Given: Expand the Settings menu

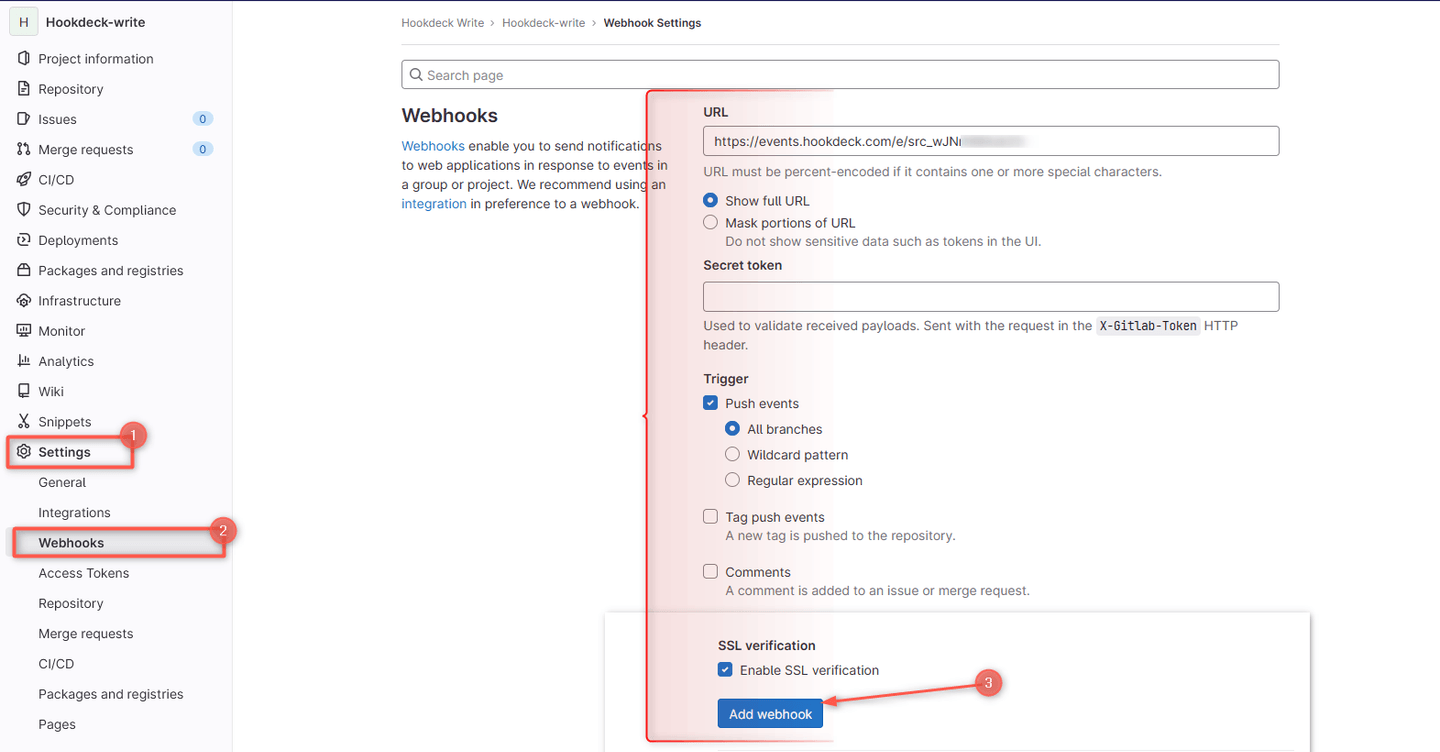Looking at the screenshot, I should point(65,451).
